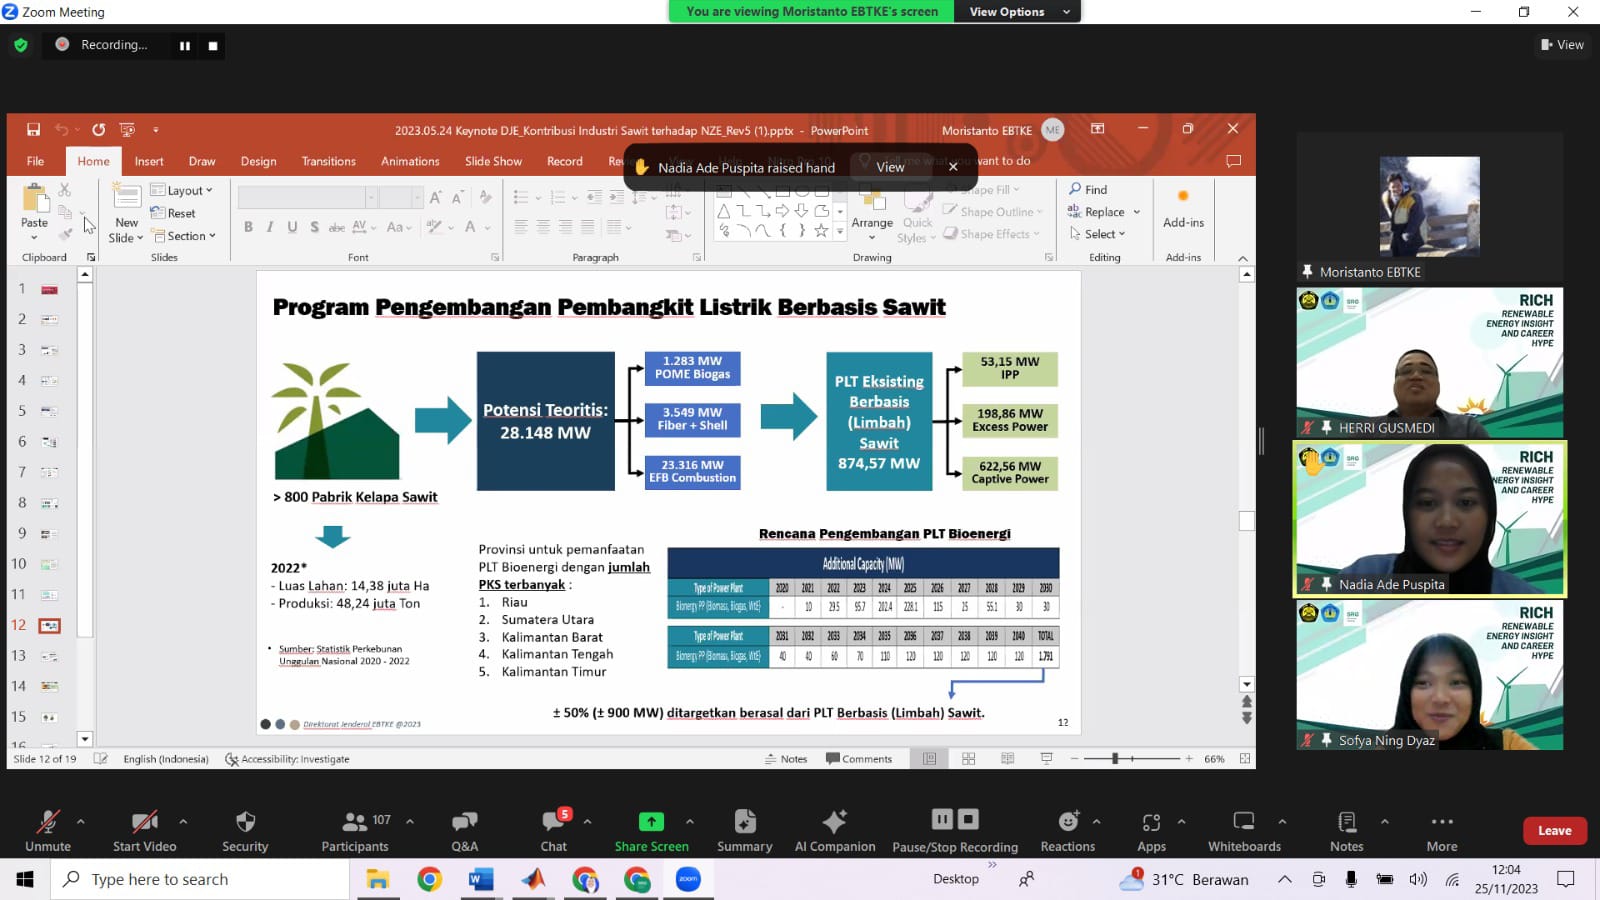Expand audio options arrow beside Unmute
The image size is (1600, 900).
tap(81, 821)
